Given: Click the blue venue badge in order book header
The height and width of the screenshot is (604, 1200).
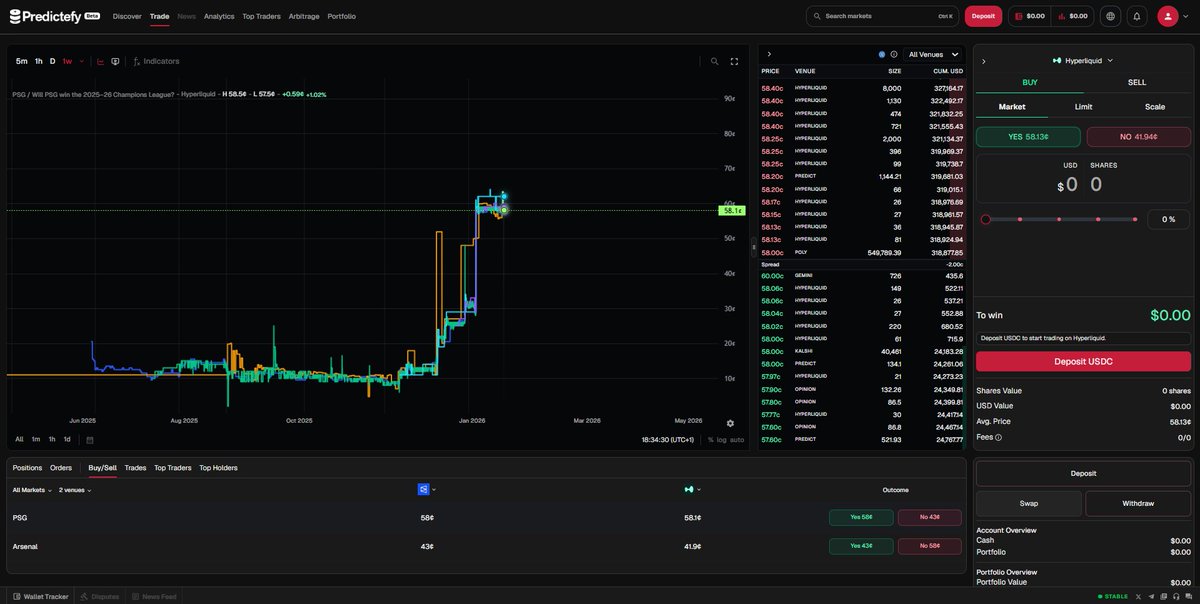Looking at the screenshot, I should pos(881,54).
